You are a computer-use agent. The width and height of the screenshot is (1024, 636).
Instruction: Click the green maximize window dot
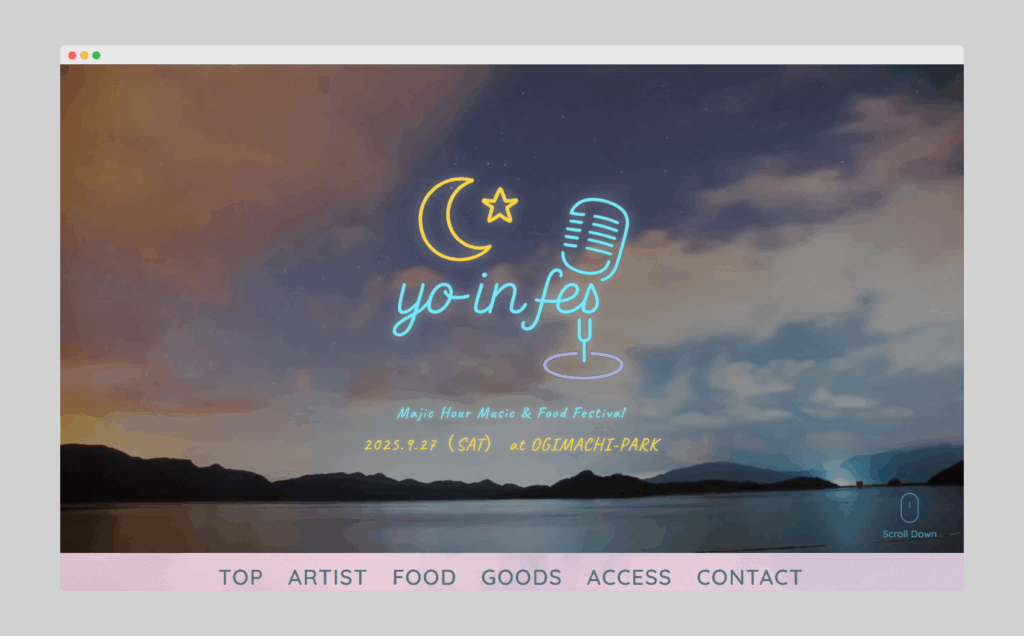pyautogui.click(x=96, y=56)
